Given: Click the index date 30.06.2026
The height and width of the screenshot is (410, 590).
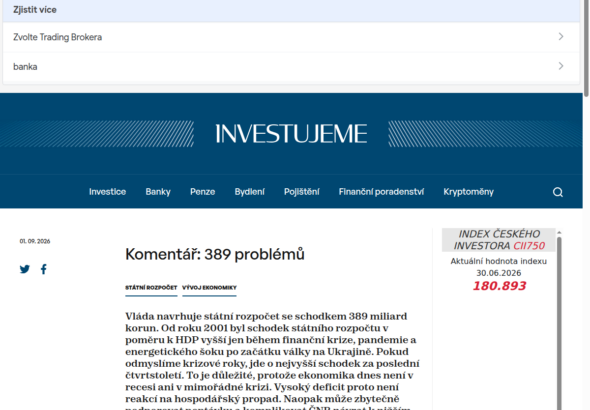Looking at the screenshot, I should click(x=499, y=273).
